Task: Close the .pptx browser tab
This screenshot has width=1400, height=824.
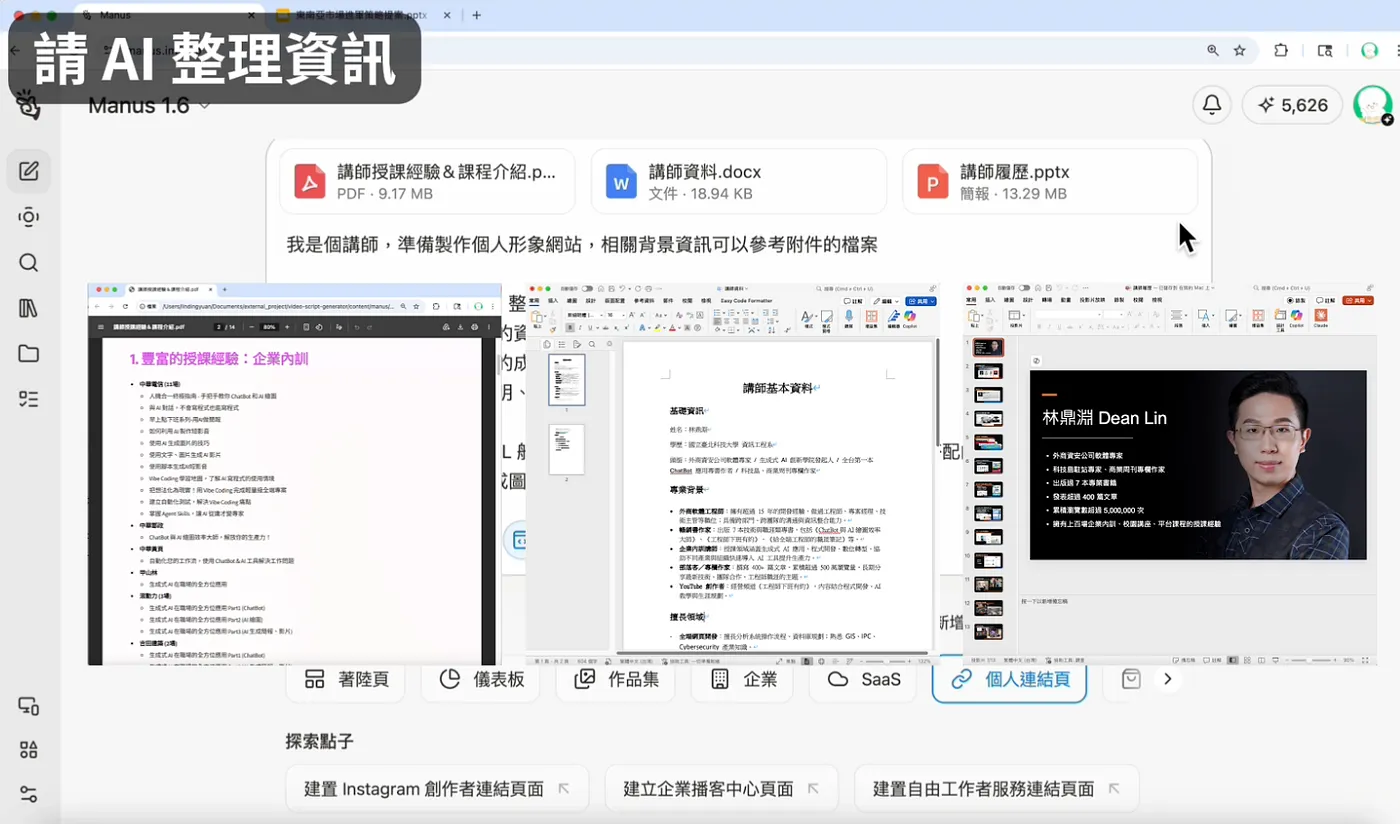Action: (x=446, y=15)
